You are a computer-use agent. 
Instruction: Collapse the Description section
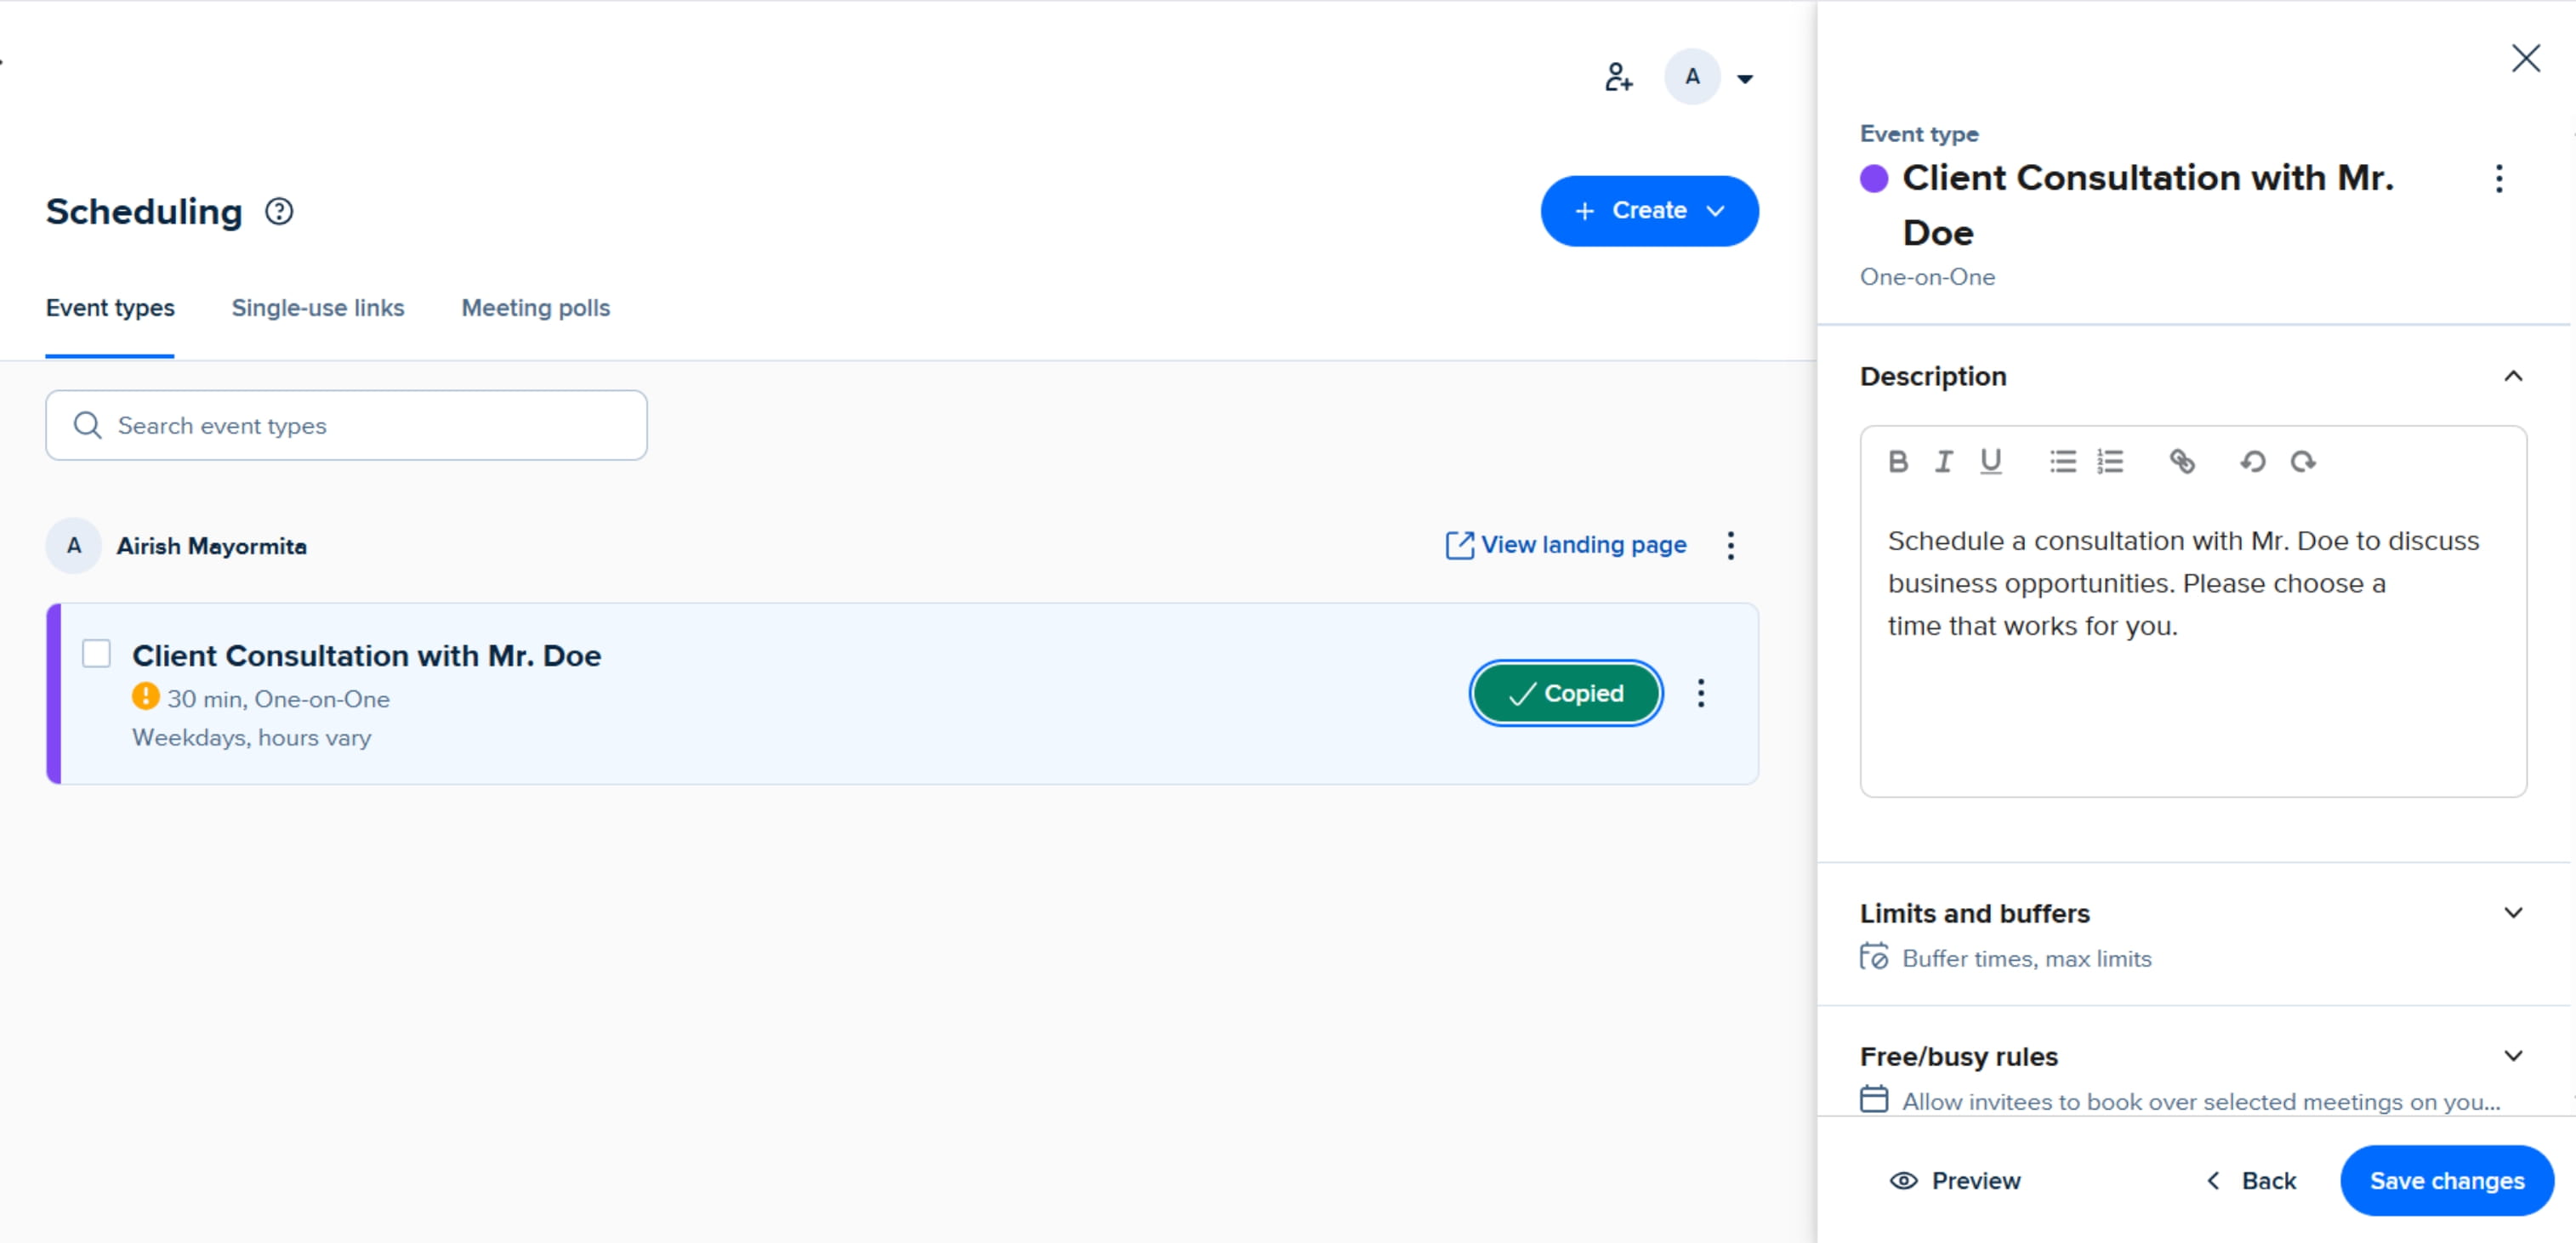[x=2512, y=377]
